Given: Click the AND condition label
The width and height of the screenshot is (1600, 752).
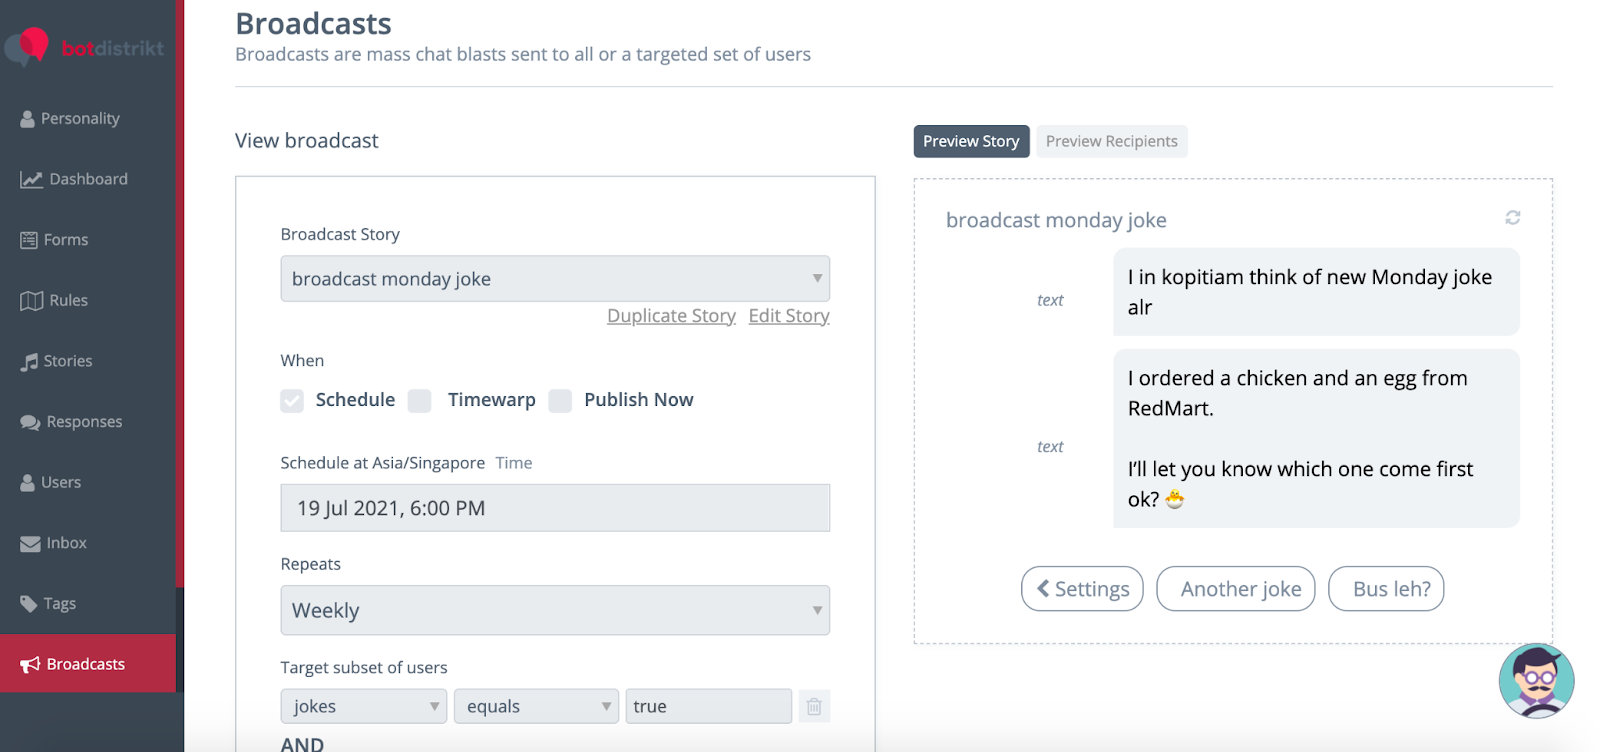Looking at the screenshot, I should (302, 744).
